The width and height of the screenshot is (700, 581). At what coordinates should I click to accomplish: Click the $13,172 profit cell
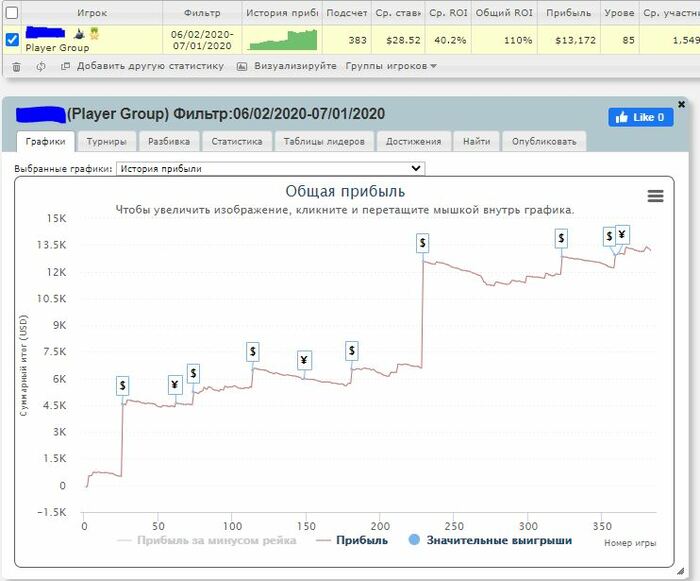coord(568,40)
